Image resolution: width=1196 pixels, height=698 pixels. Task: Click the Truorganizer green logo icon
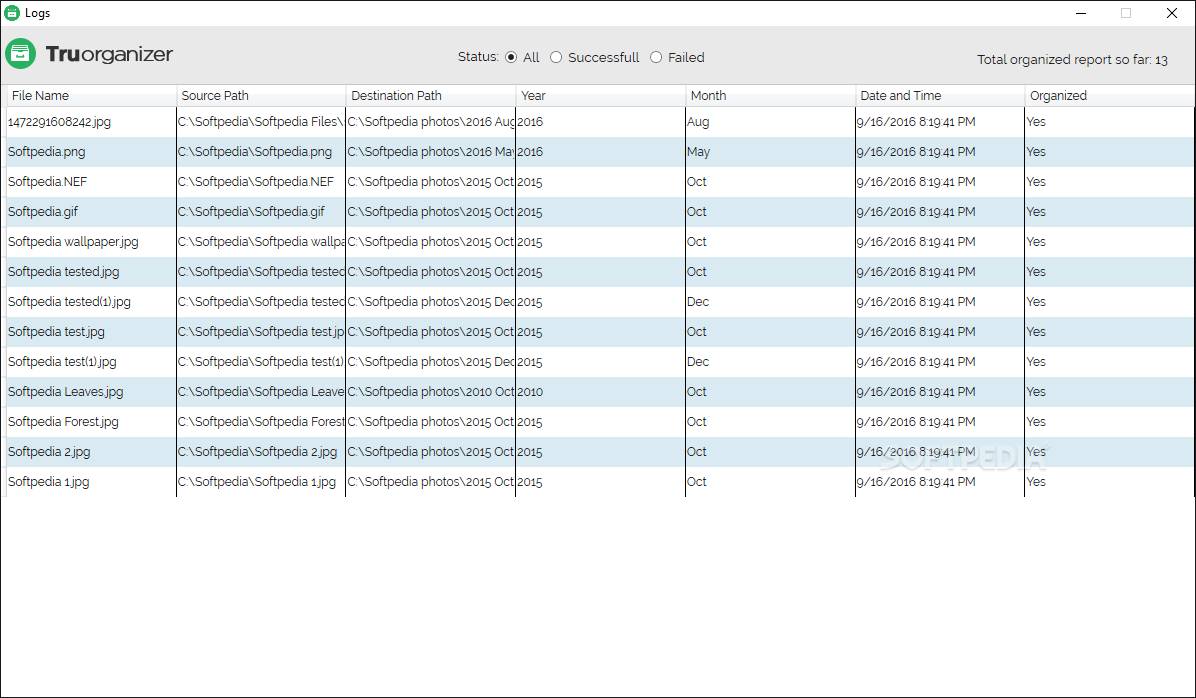coord(21,54)
